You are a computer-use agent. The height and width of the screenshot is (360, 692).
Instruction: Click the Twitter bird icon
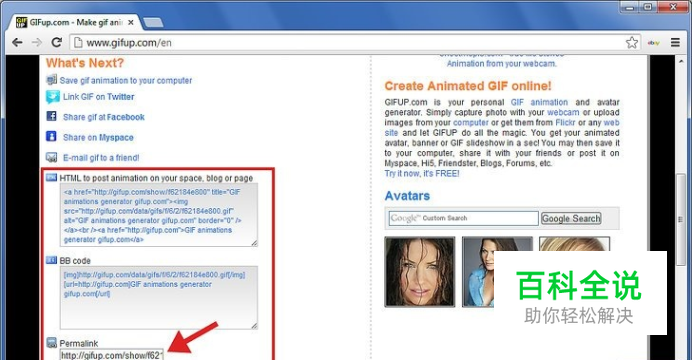pyautogui.click(x=53, y=97)
